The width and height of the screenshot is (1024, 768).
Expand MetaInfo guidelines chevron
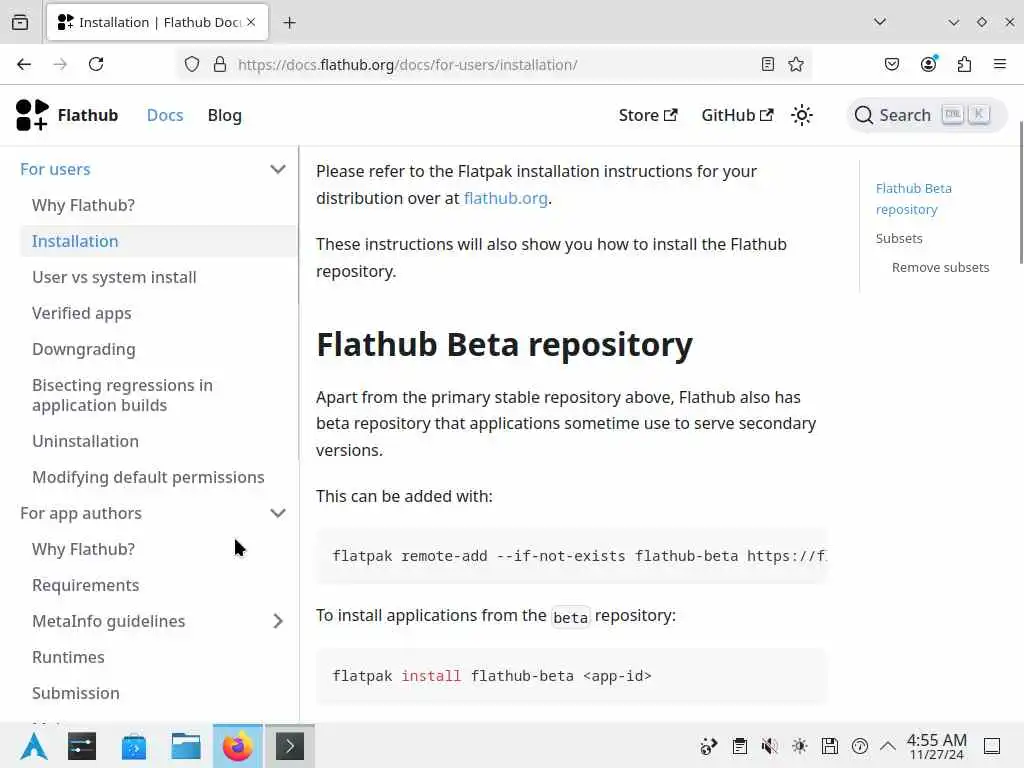(x=278, y=621)
